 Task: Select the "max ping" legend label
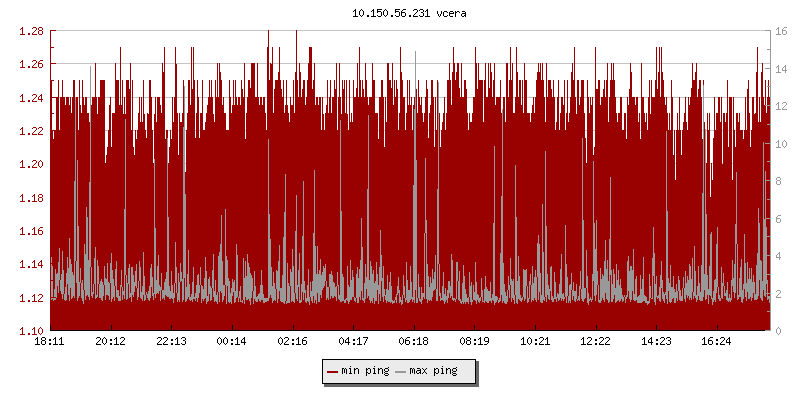pos(433,372)
